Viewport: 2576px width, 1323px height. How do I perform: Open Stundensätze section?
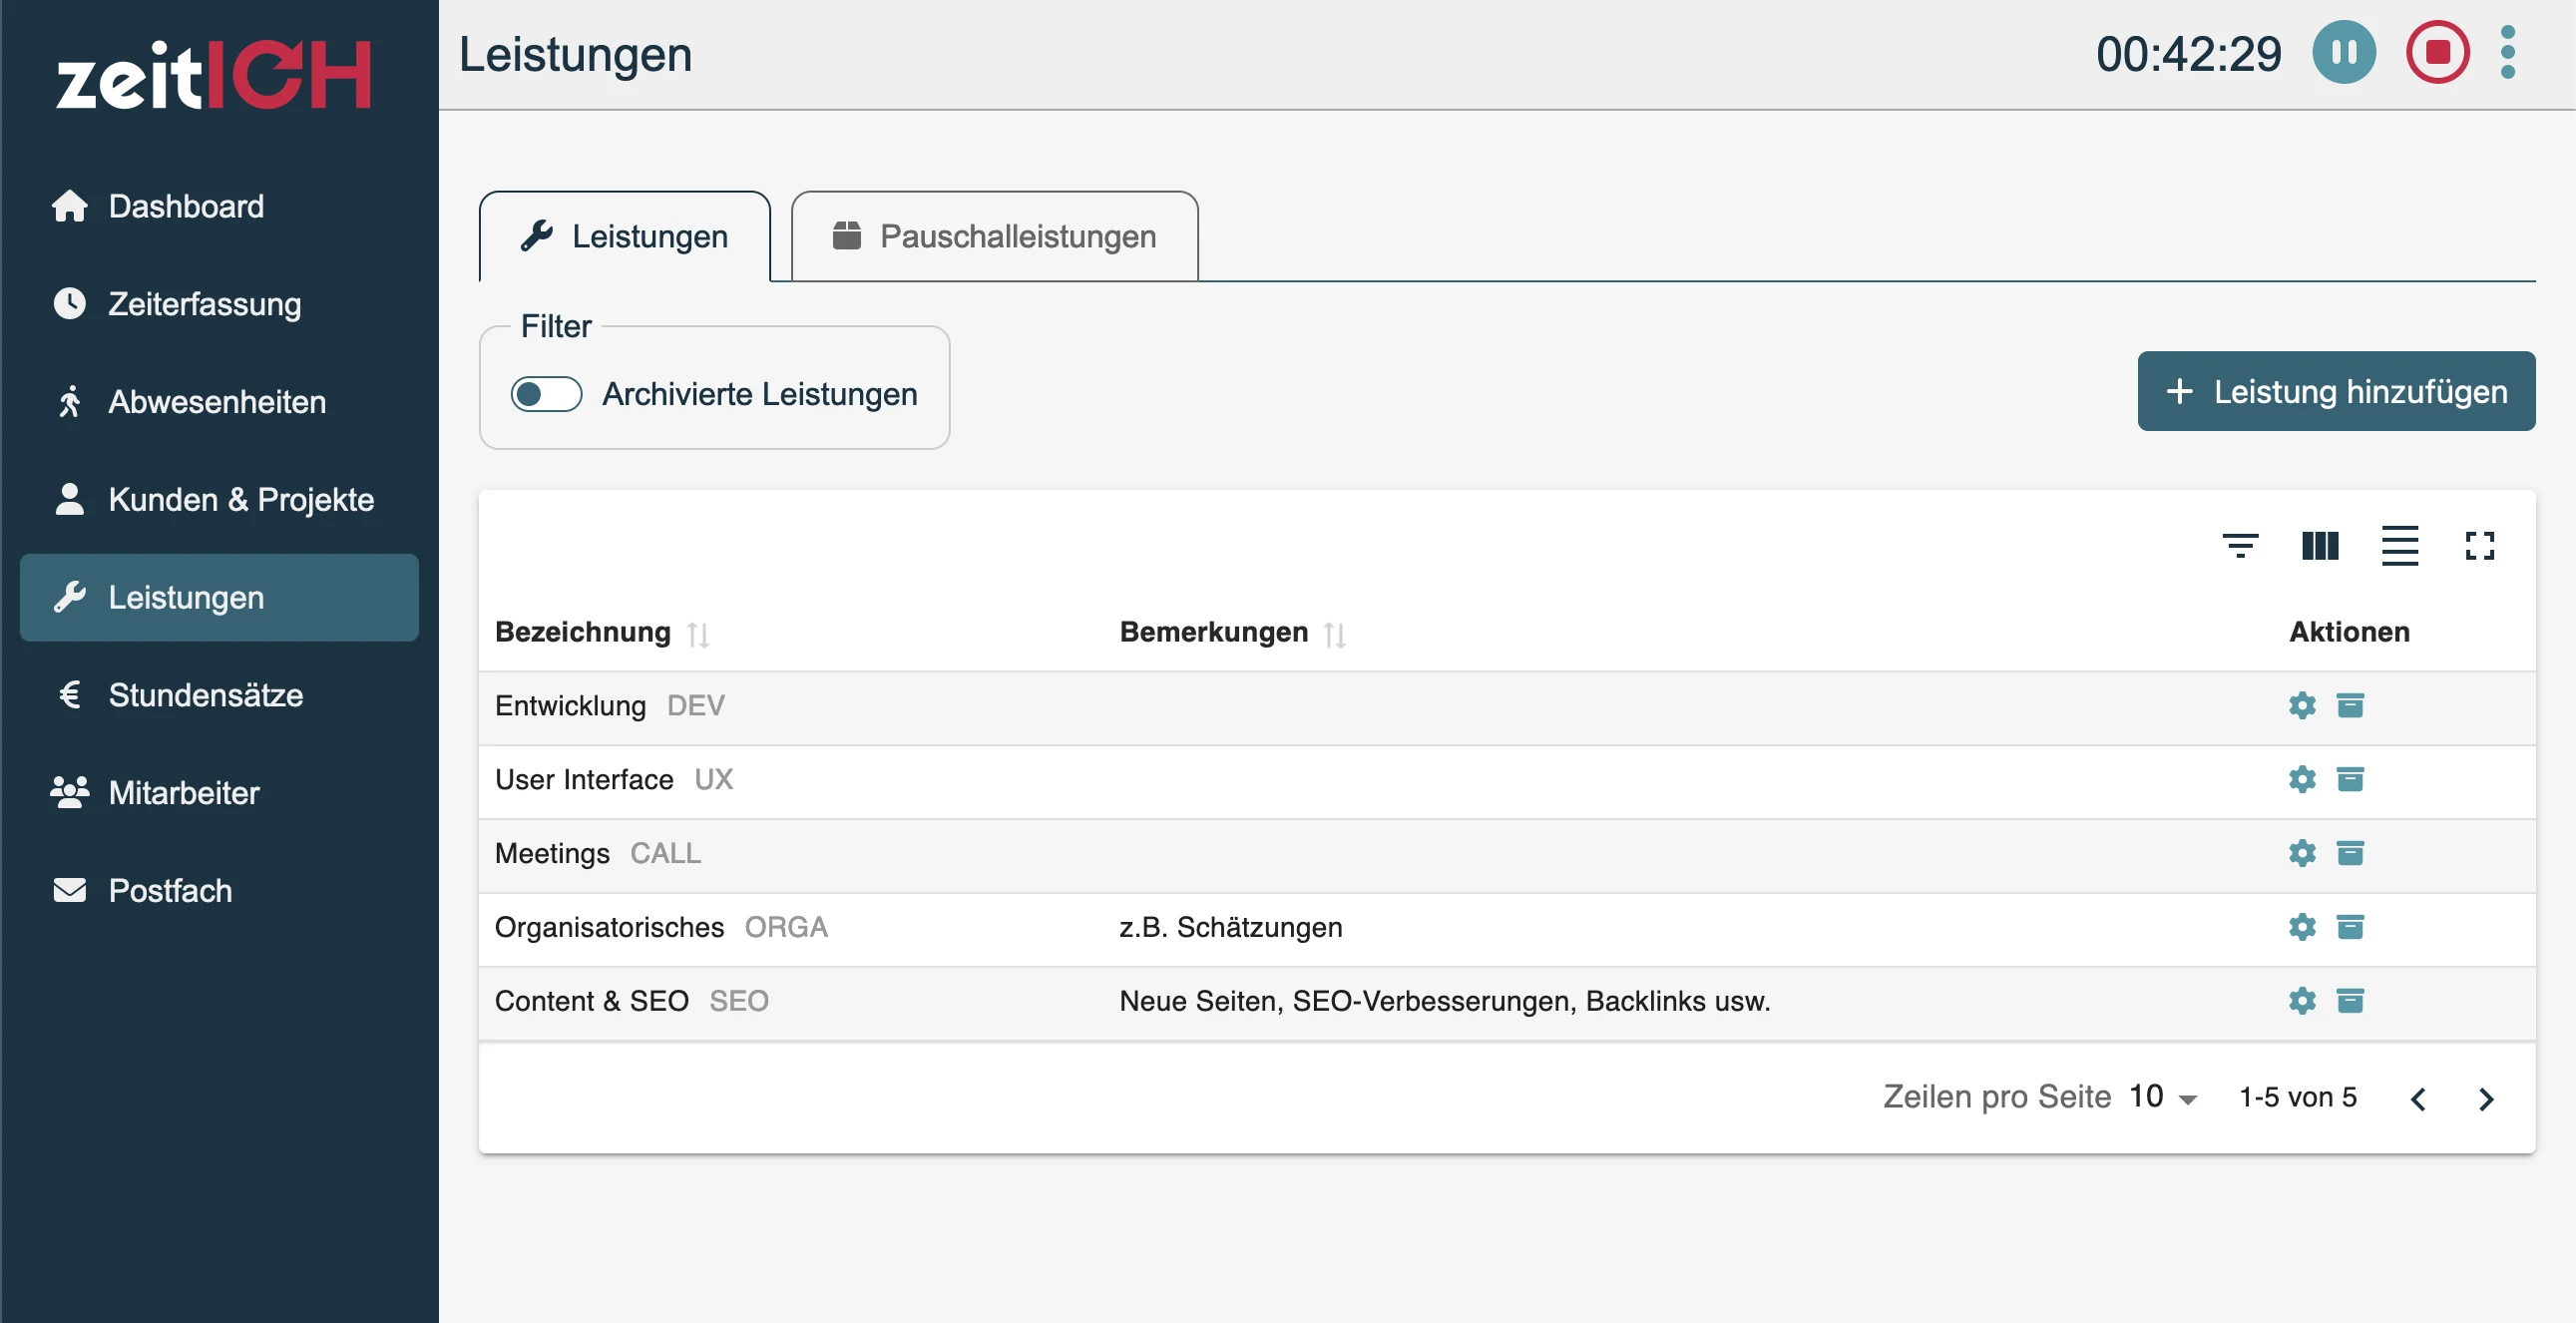click(219, 695)
